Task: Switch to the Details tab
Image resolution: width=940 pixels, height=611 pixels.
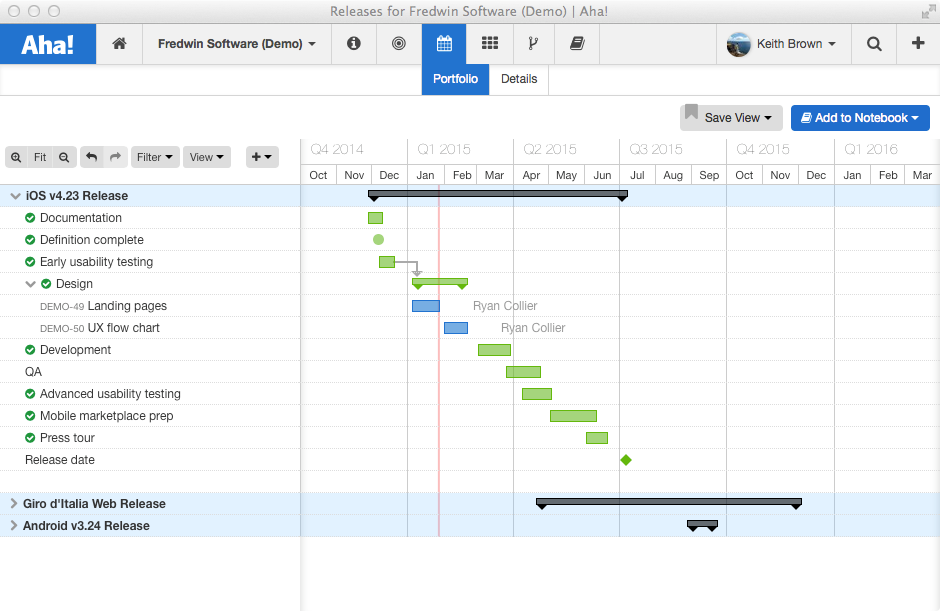Action: pos(519,79)
